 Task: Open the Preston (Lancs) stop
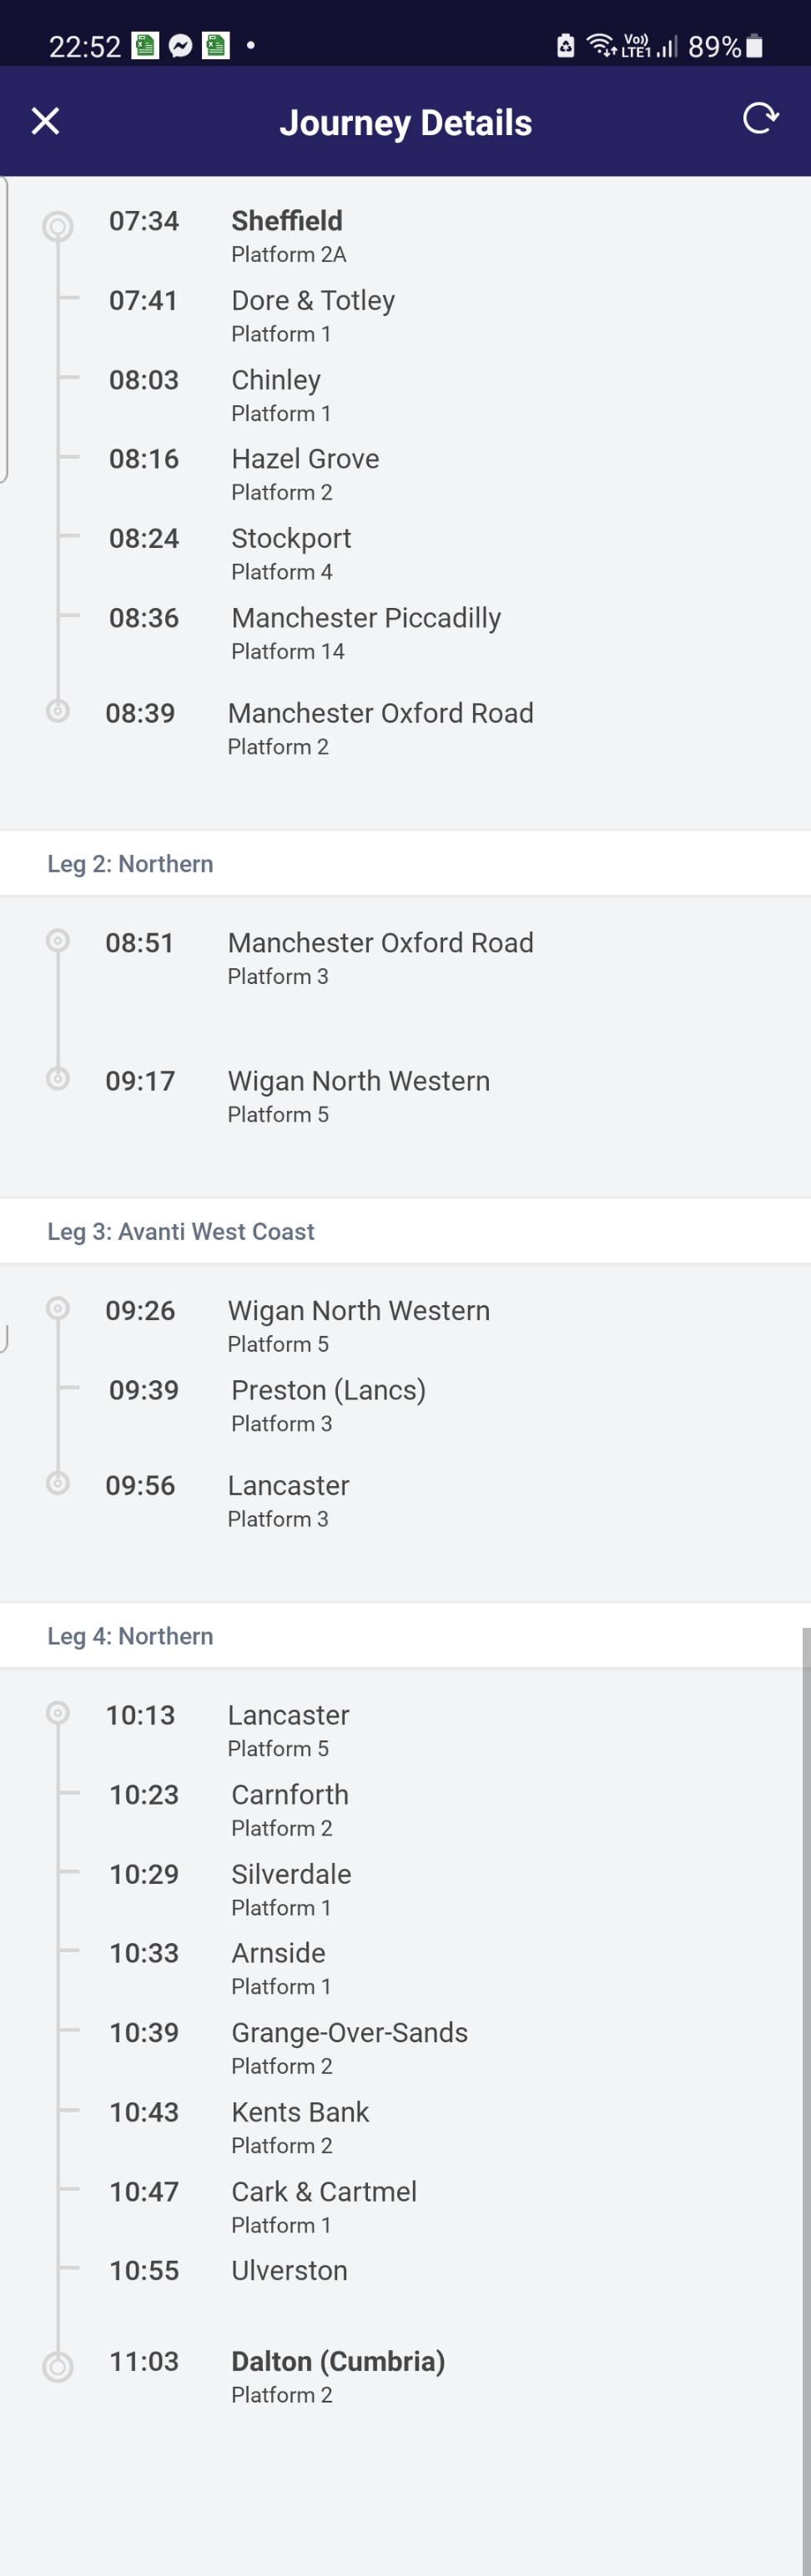coord(328,1391)
